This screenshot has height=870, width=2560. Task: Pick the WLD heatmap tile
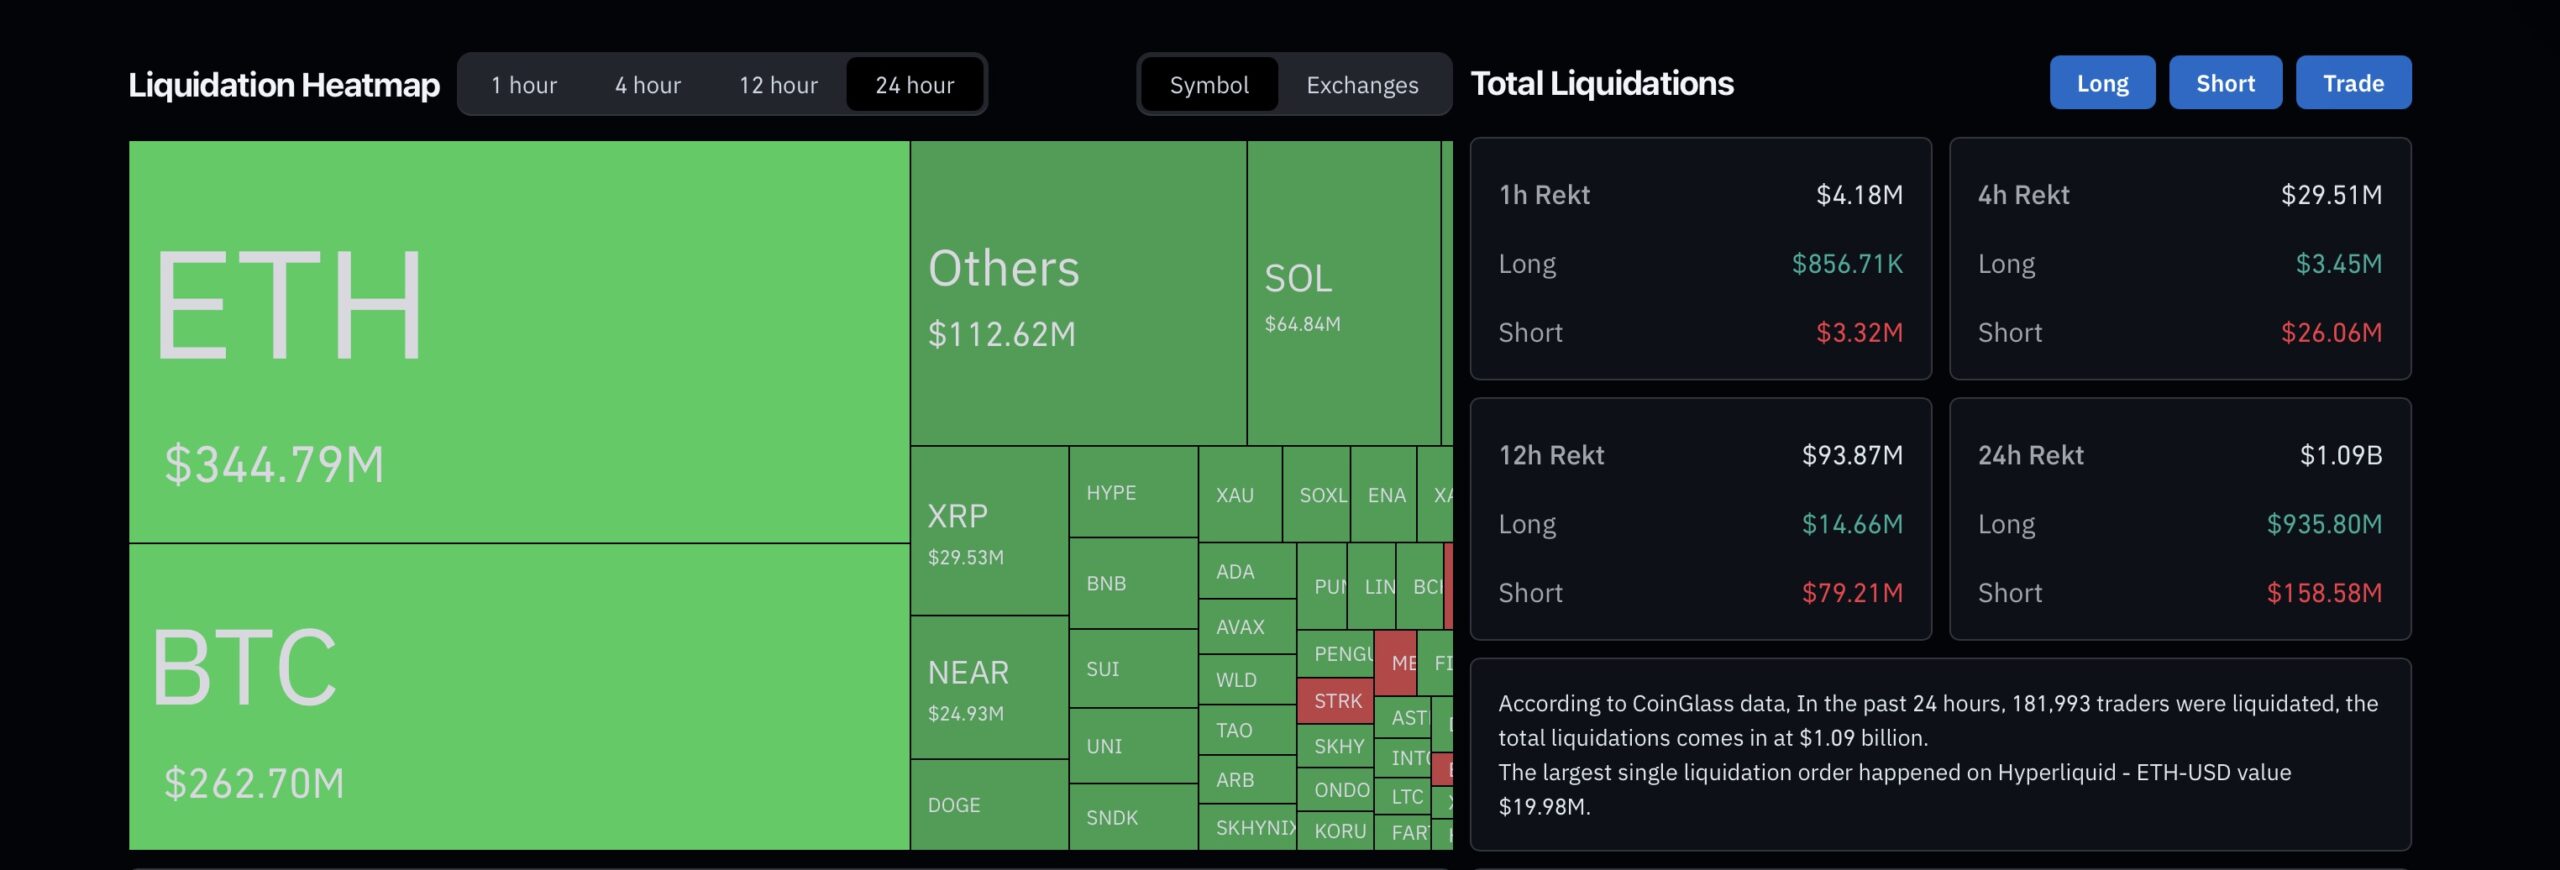click(x=1247, y=680)
